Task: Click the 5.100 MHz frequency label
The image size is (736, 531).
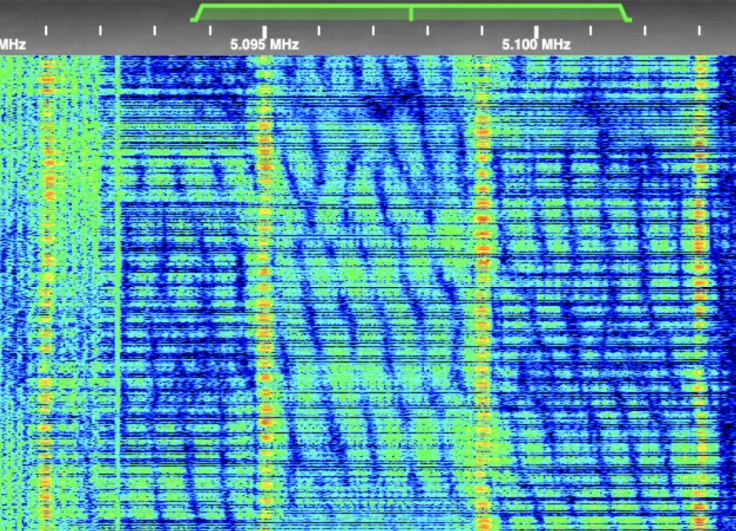Action: pyautogui.click(x=536, y=45)
